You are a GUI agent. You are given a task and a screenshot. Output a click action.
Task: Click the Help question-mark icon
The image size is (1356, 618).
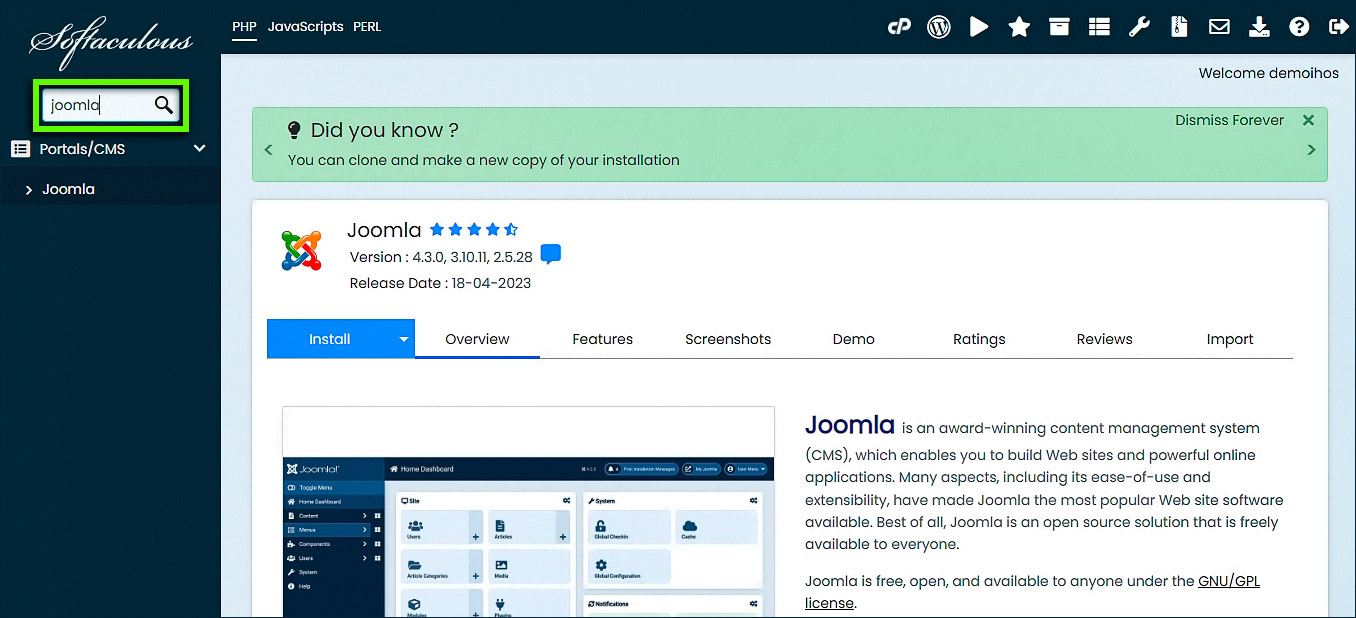click(1299, 26)
